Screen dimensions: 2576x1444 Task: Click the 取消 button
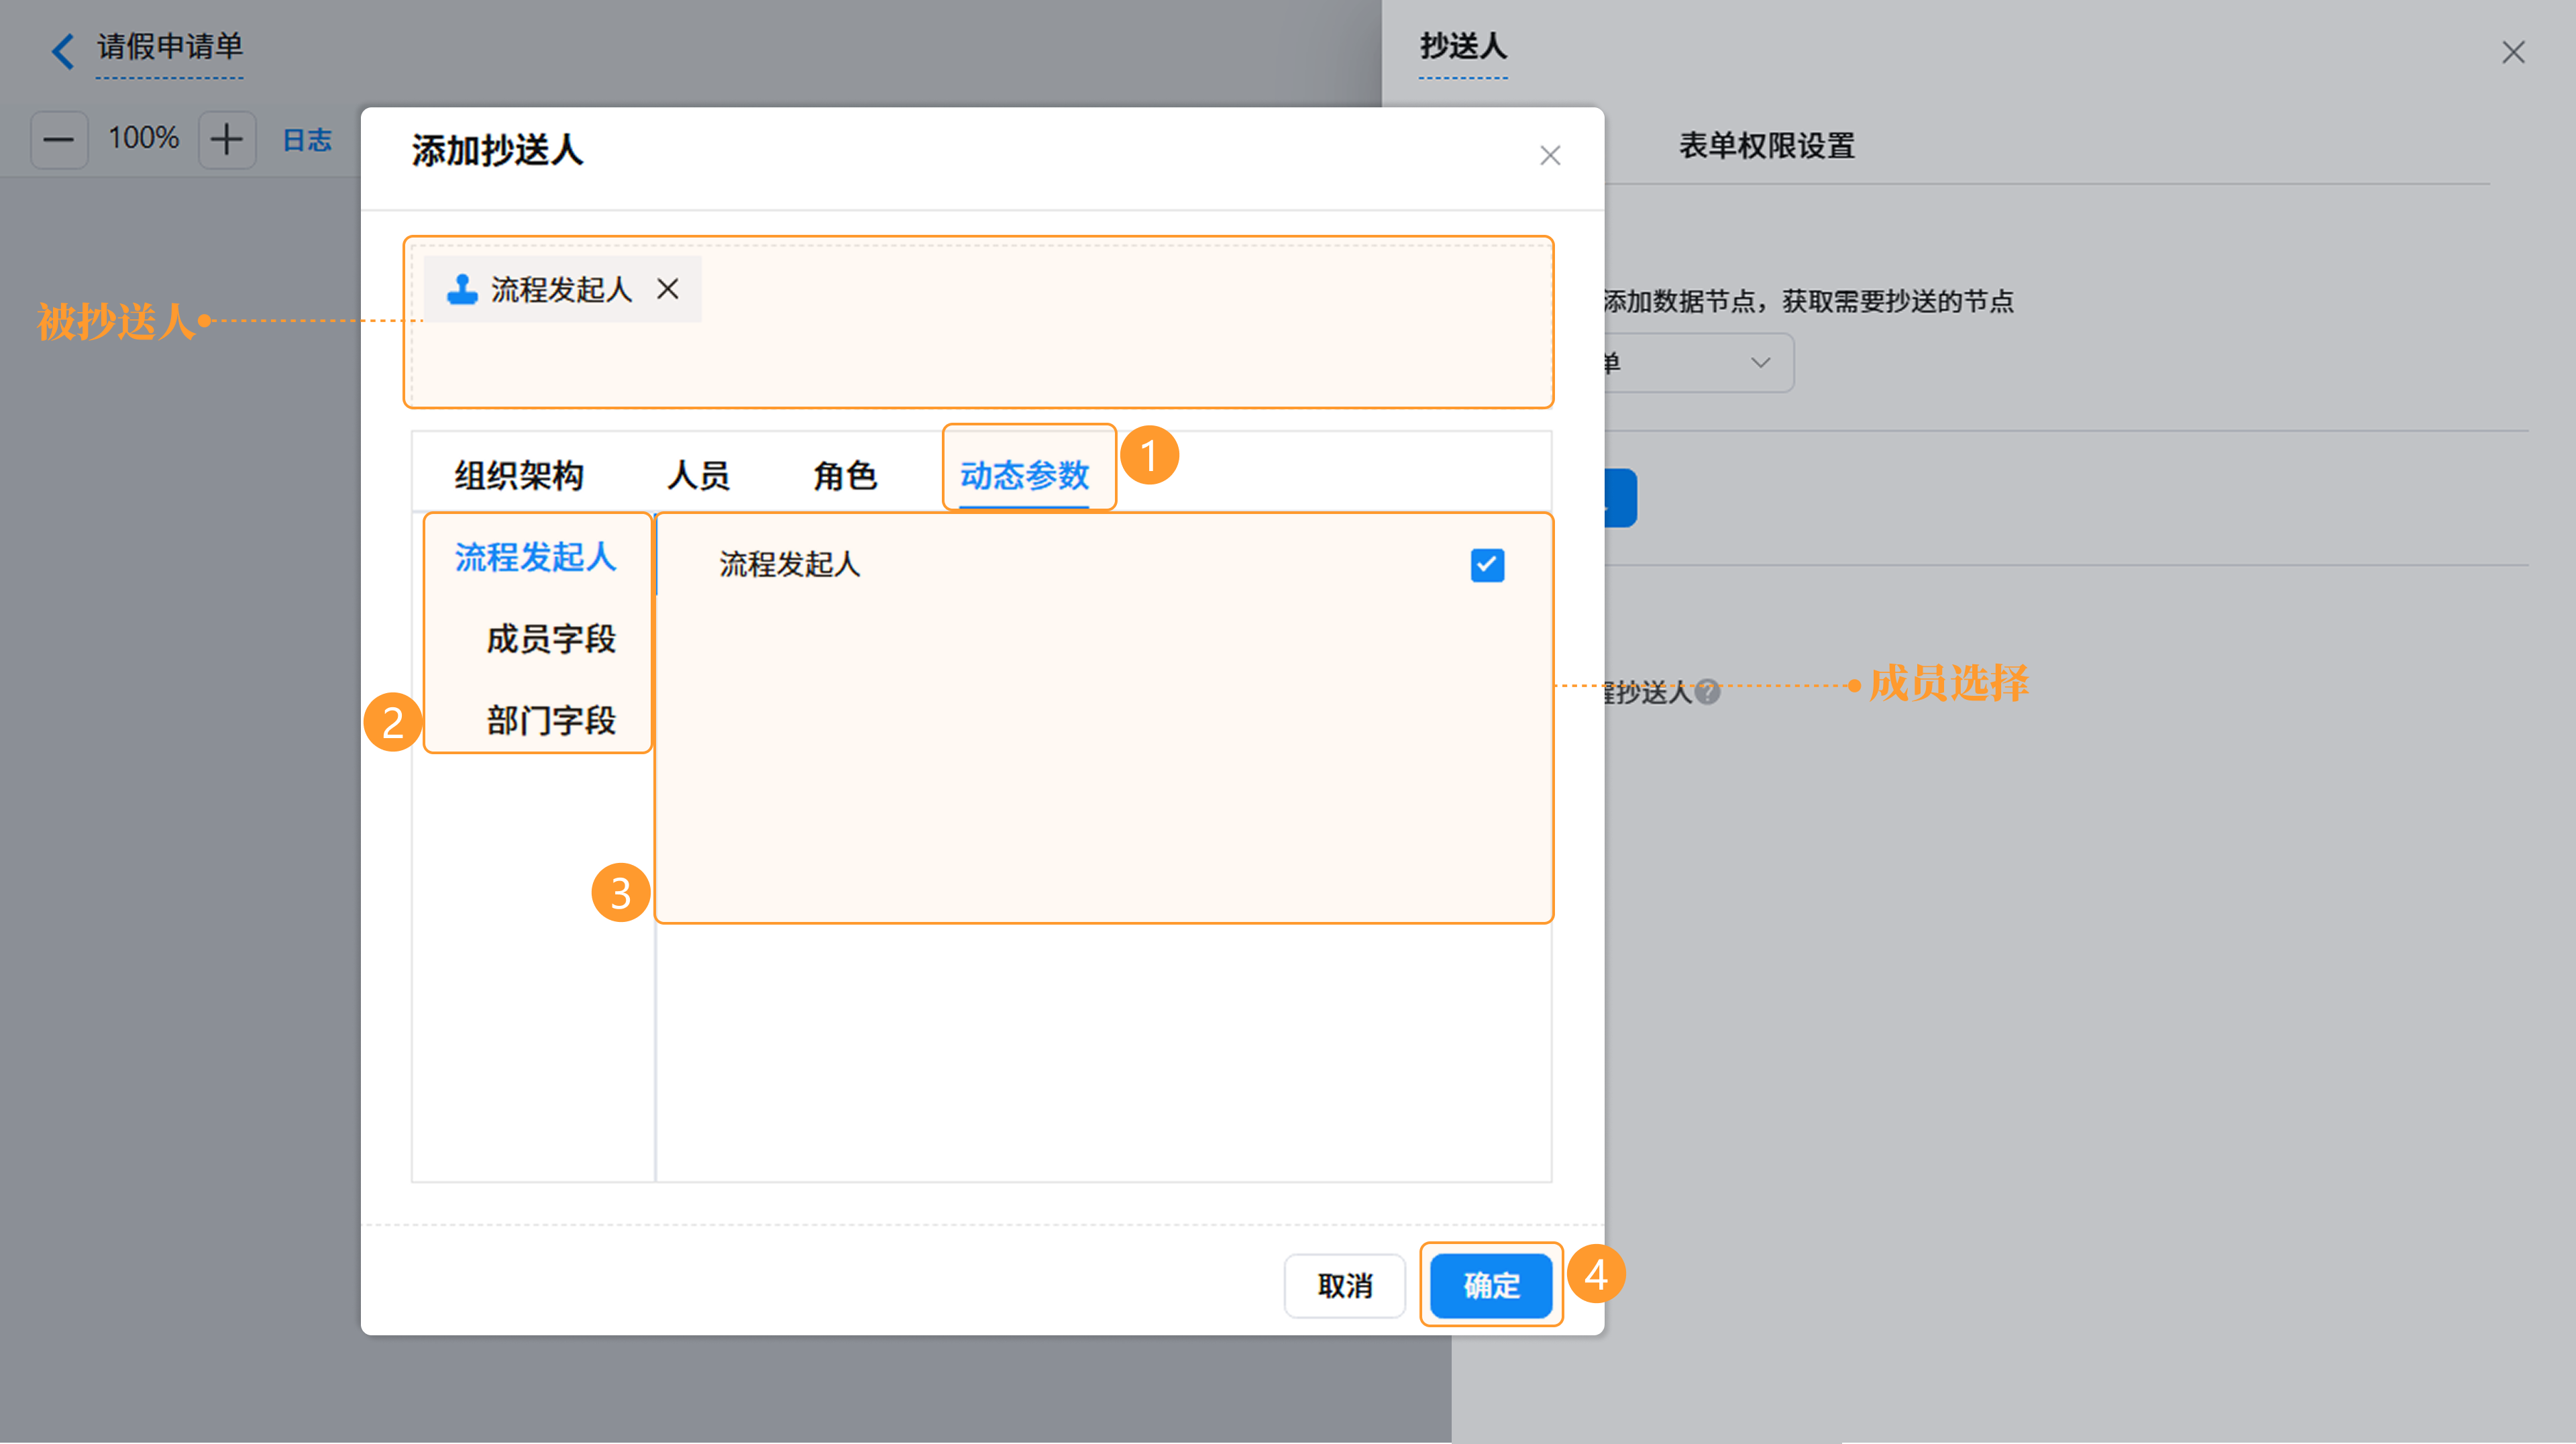[1344, 1286]
